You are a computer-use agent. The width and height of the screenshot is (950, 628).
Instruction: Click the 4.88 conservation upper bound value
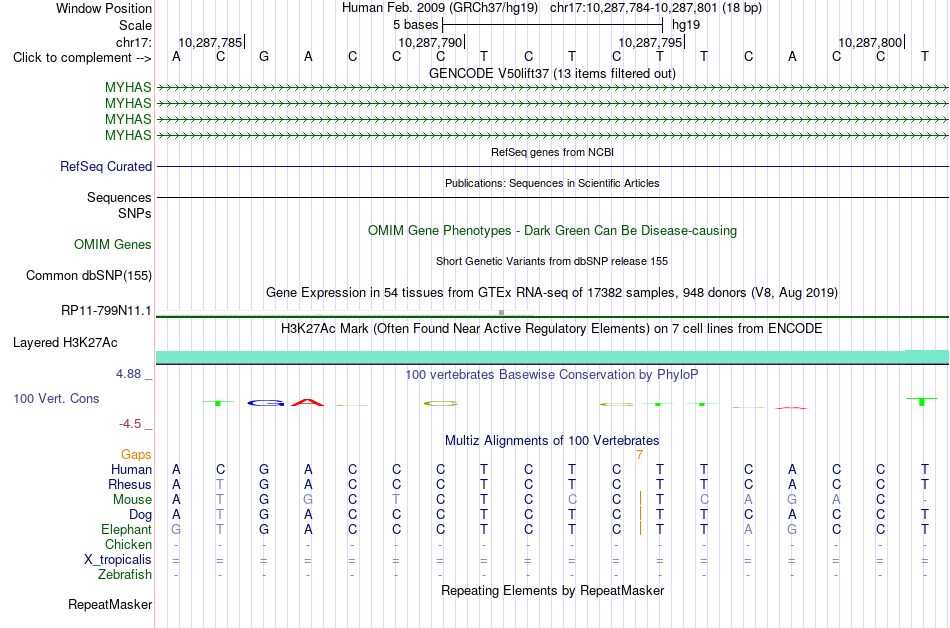[x=128, y=374]
